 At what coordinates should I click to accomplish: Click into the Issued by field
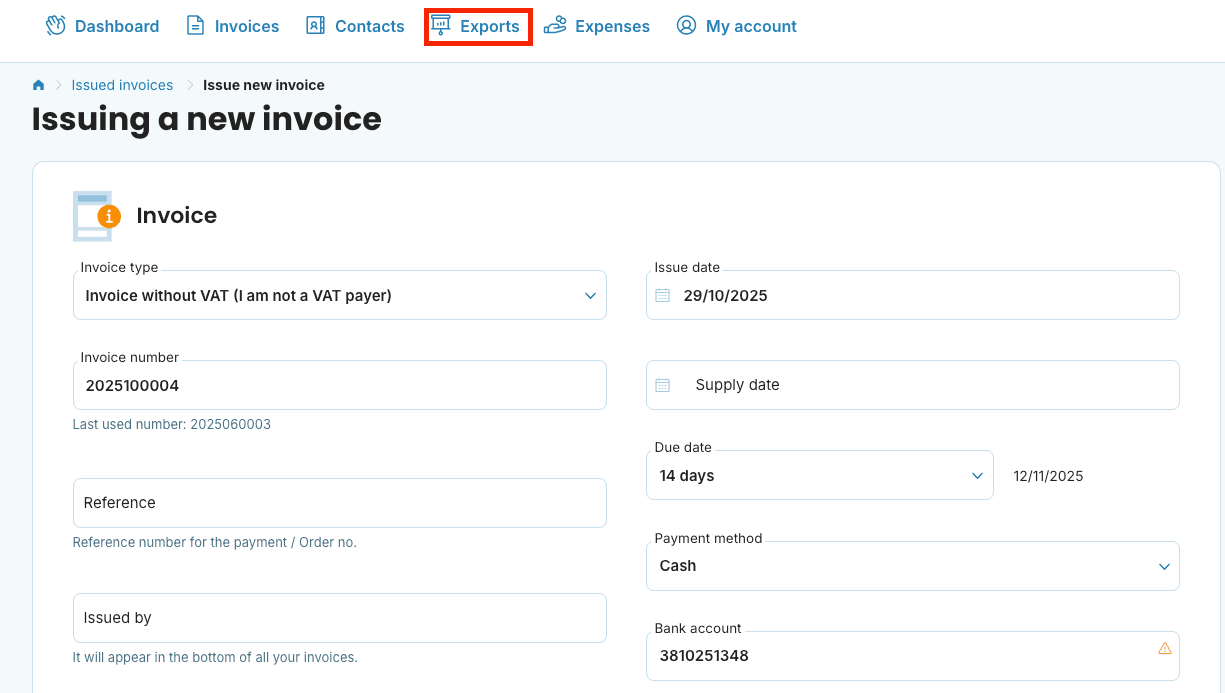[x=340, y=618]
